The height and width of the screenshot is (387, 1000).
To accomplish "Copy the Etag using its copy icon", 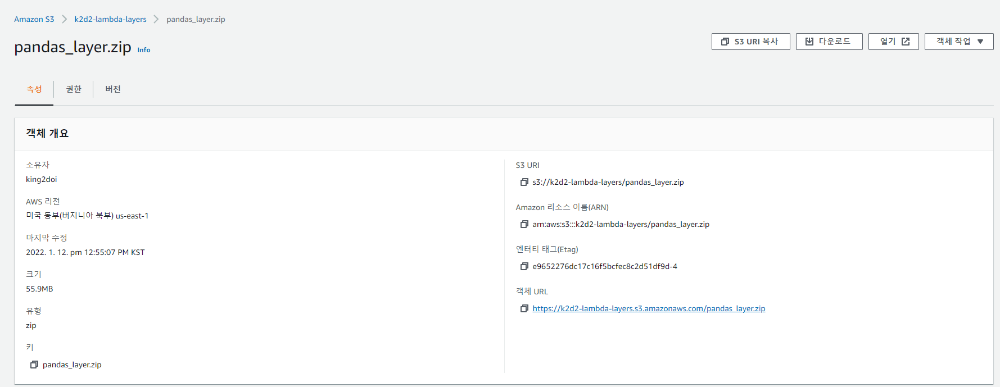I will pyautogui.click(x=524, y=267).
